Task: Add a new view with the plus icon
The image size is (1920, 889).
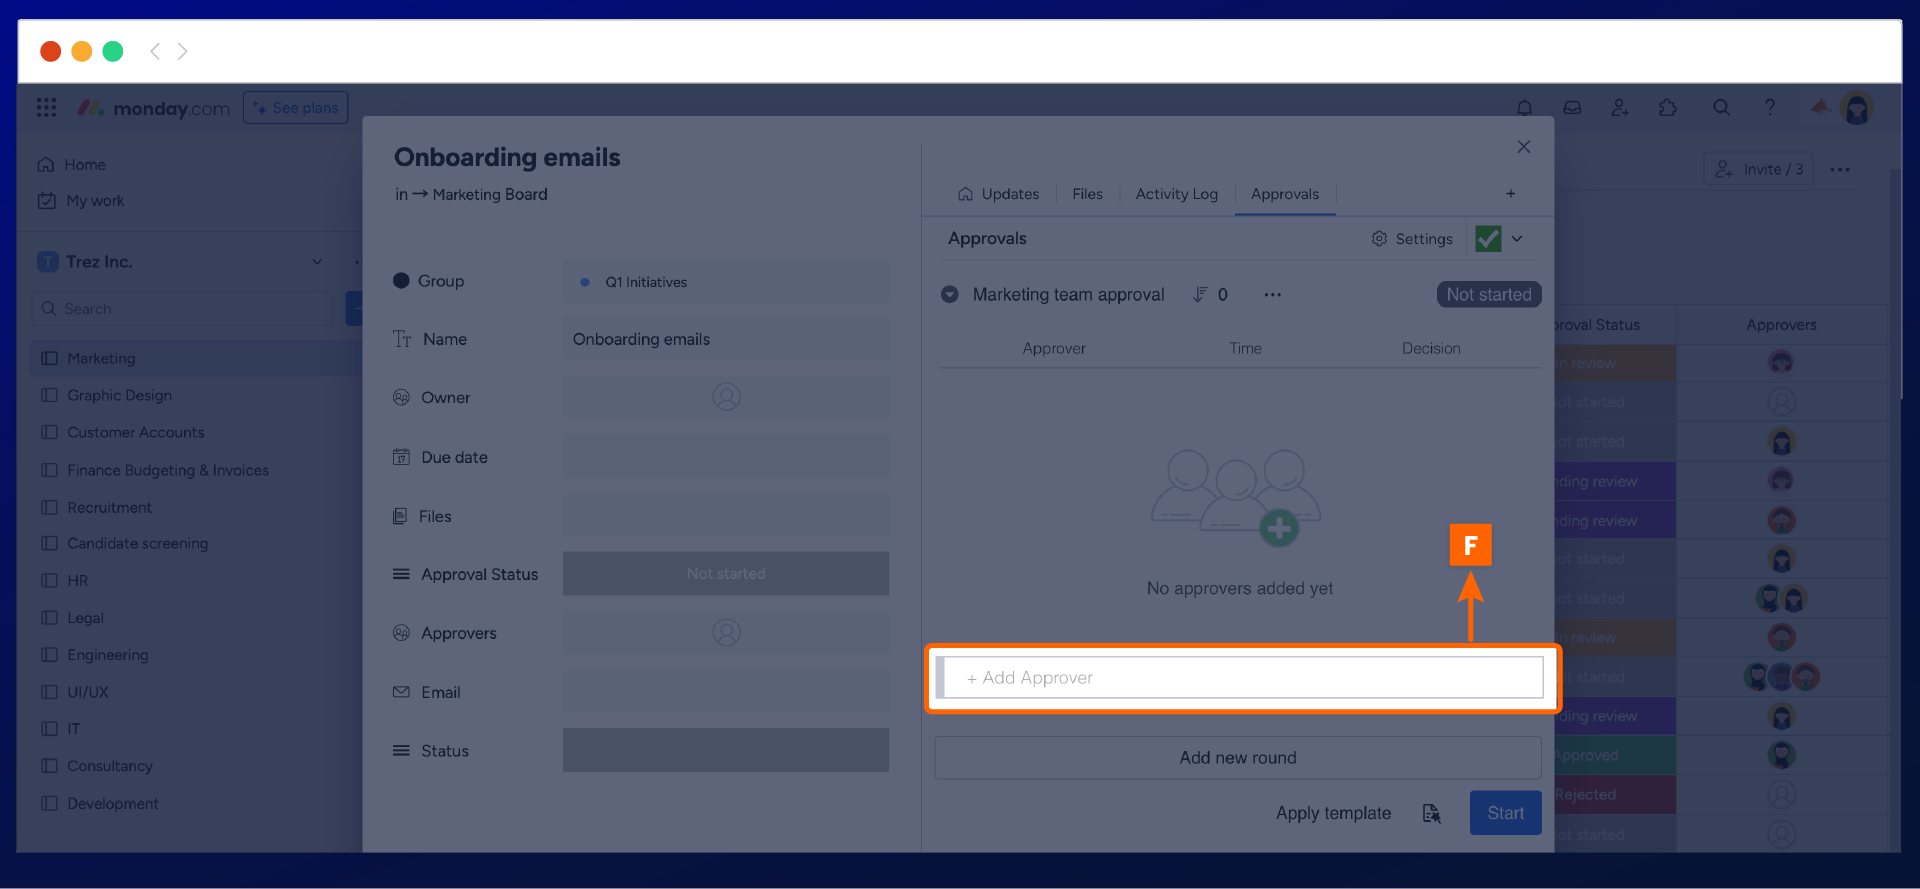Action: coord(1510,194)
